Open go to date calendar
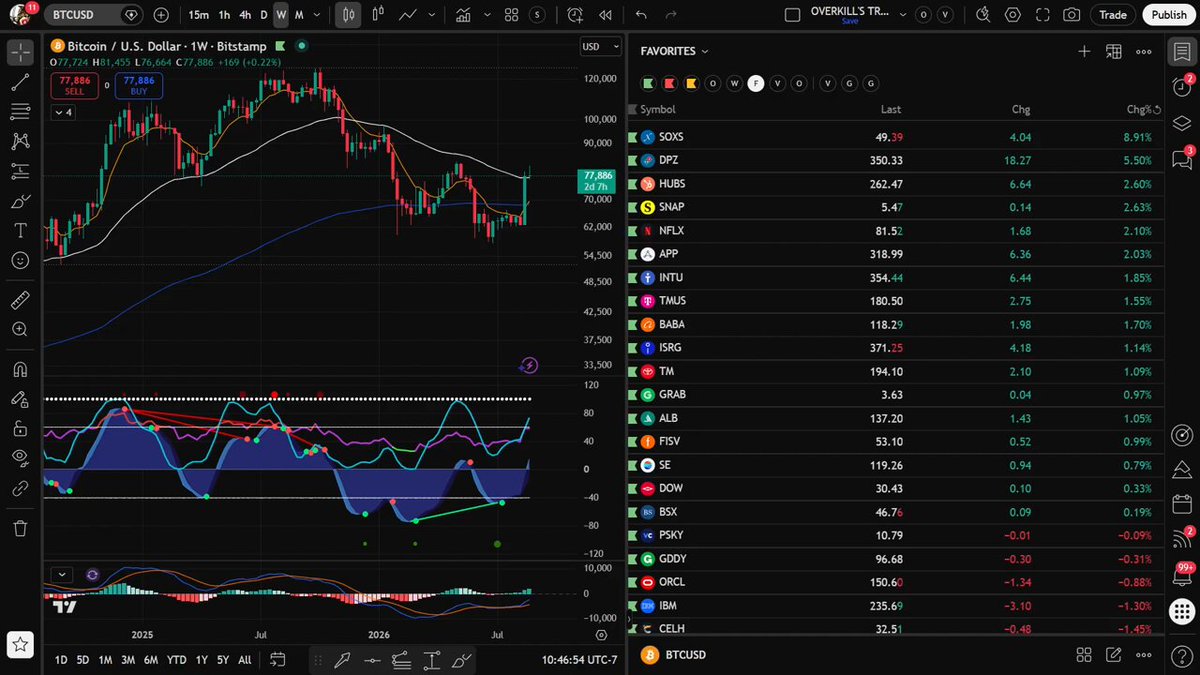This screenshot has height=675, width=1200. 277,660
